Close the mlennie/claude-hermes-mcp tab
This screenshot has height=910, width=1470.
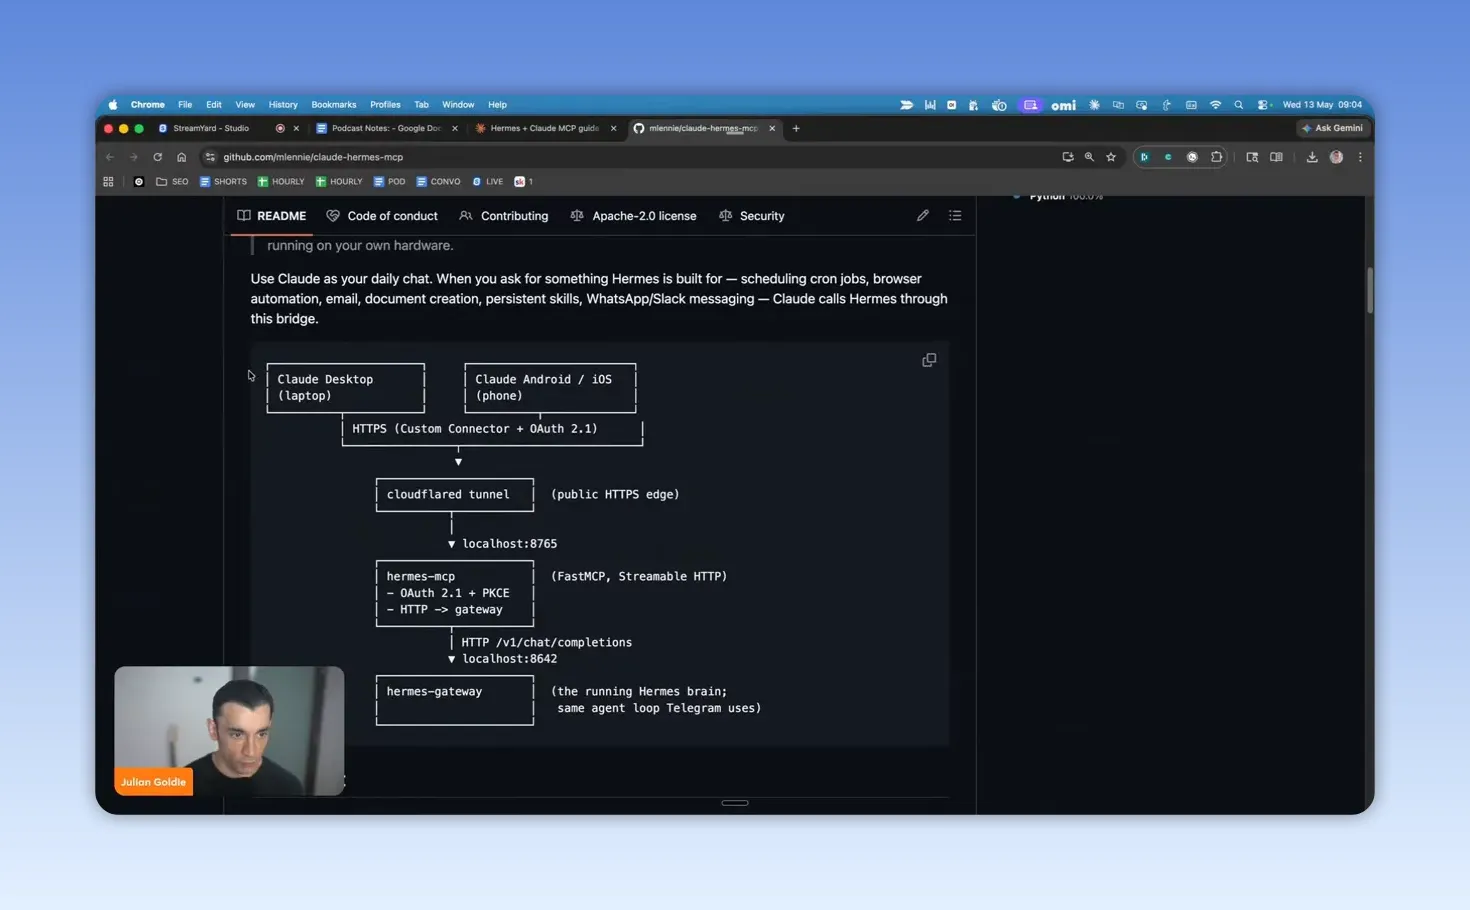coord(772,128)
